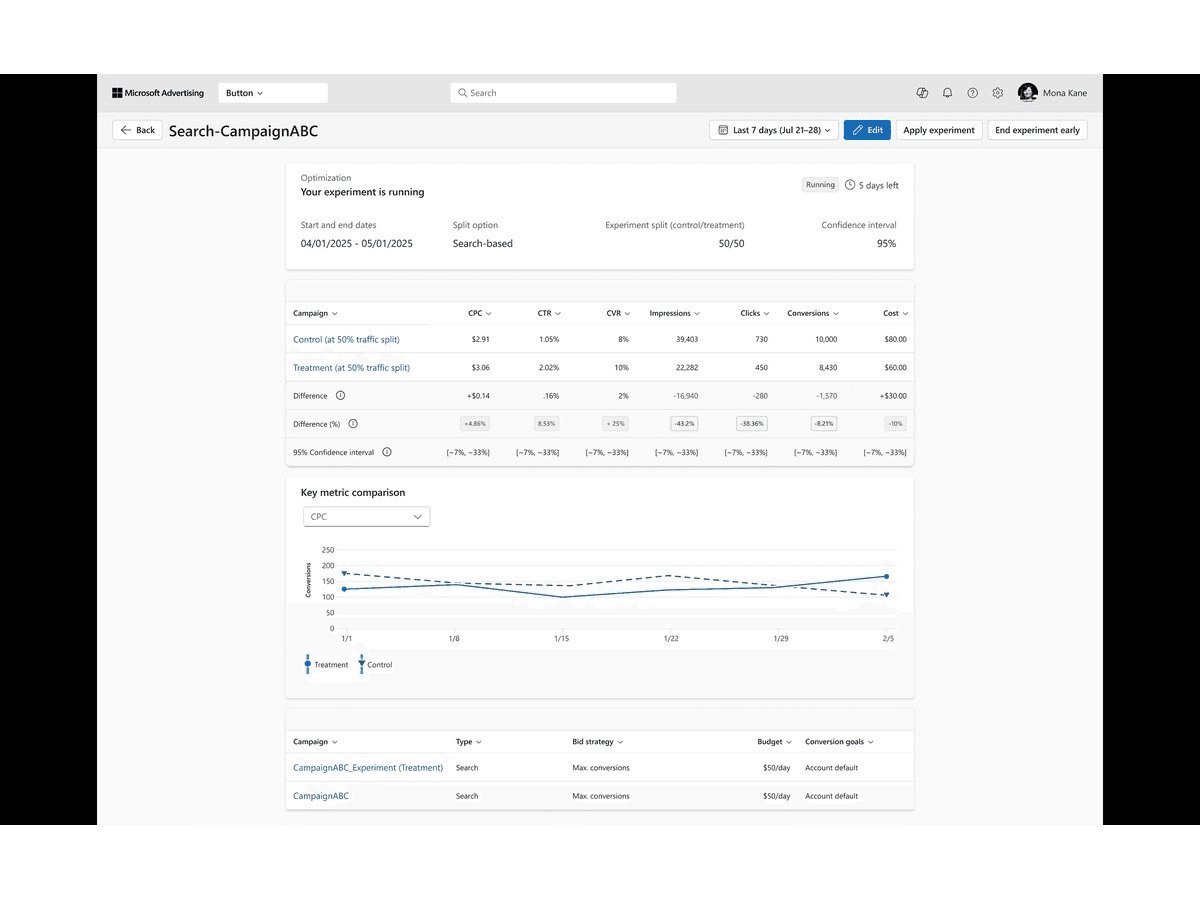Open Last 7 days date range picker
Screen dimensions: 1200x900
(774, 130)
